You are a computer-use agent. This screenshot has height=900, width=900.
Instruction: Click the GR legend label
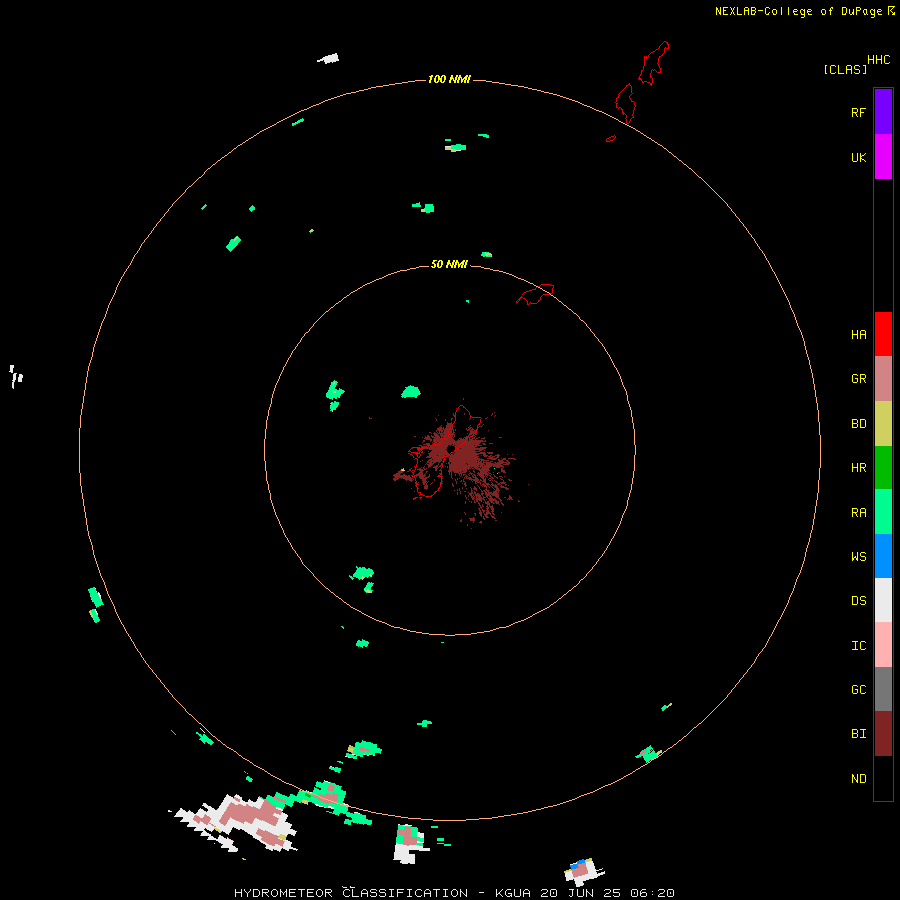[858, 379]
